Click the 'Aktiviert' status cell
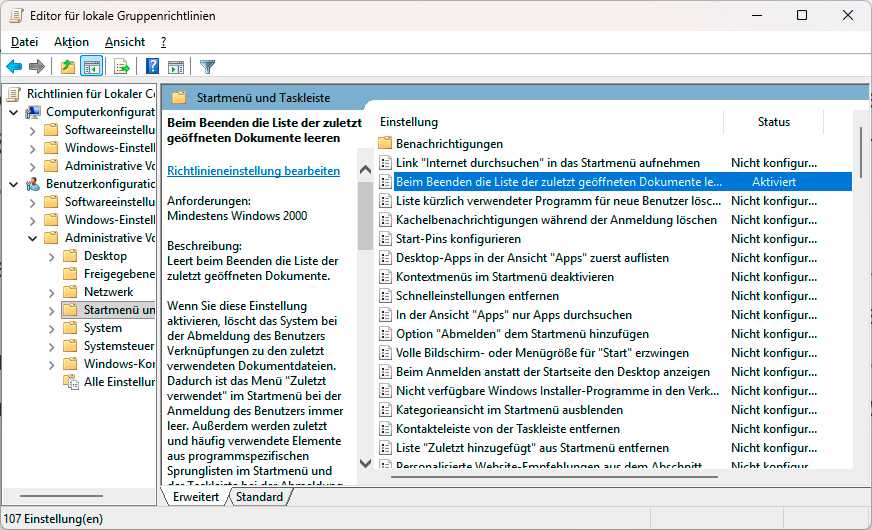Screen dimensions: 872x530 pyautogui.click(x=774, y=182)
